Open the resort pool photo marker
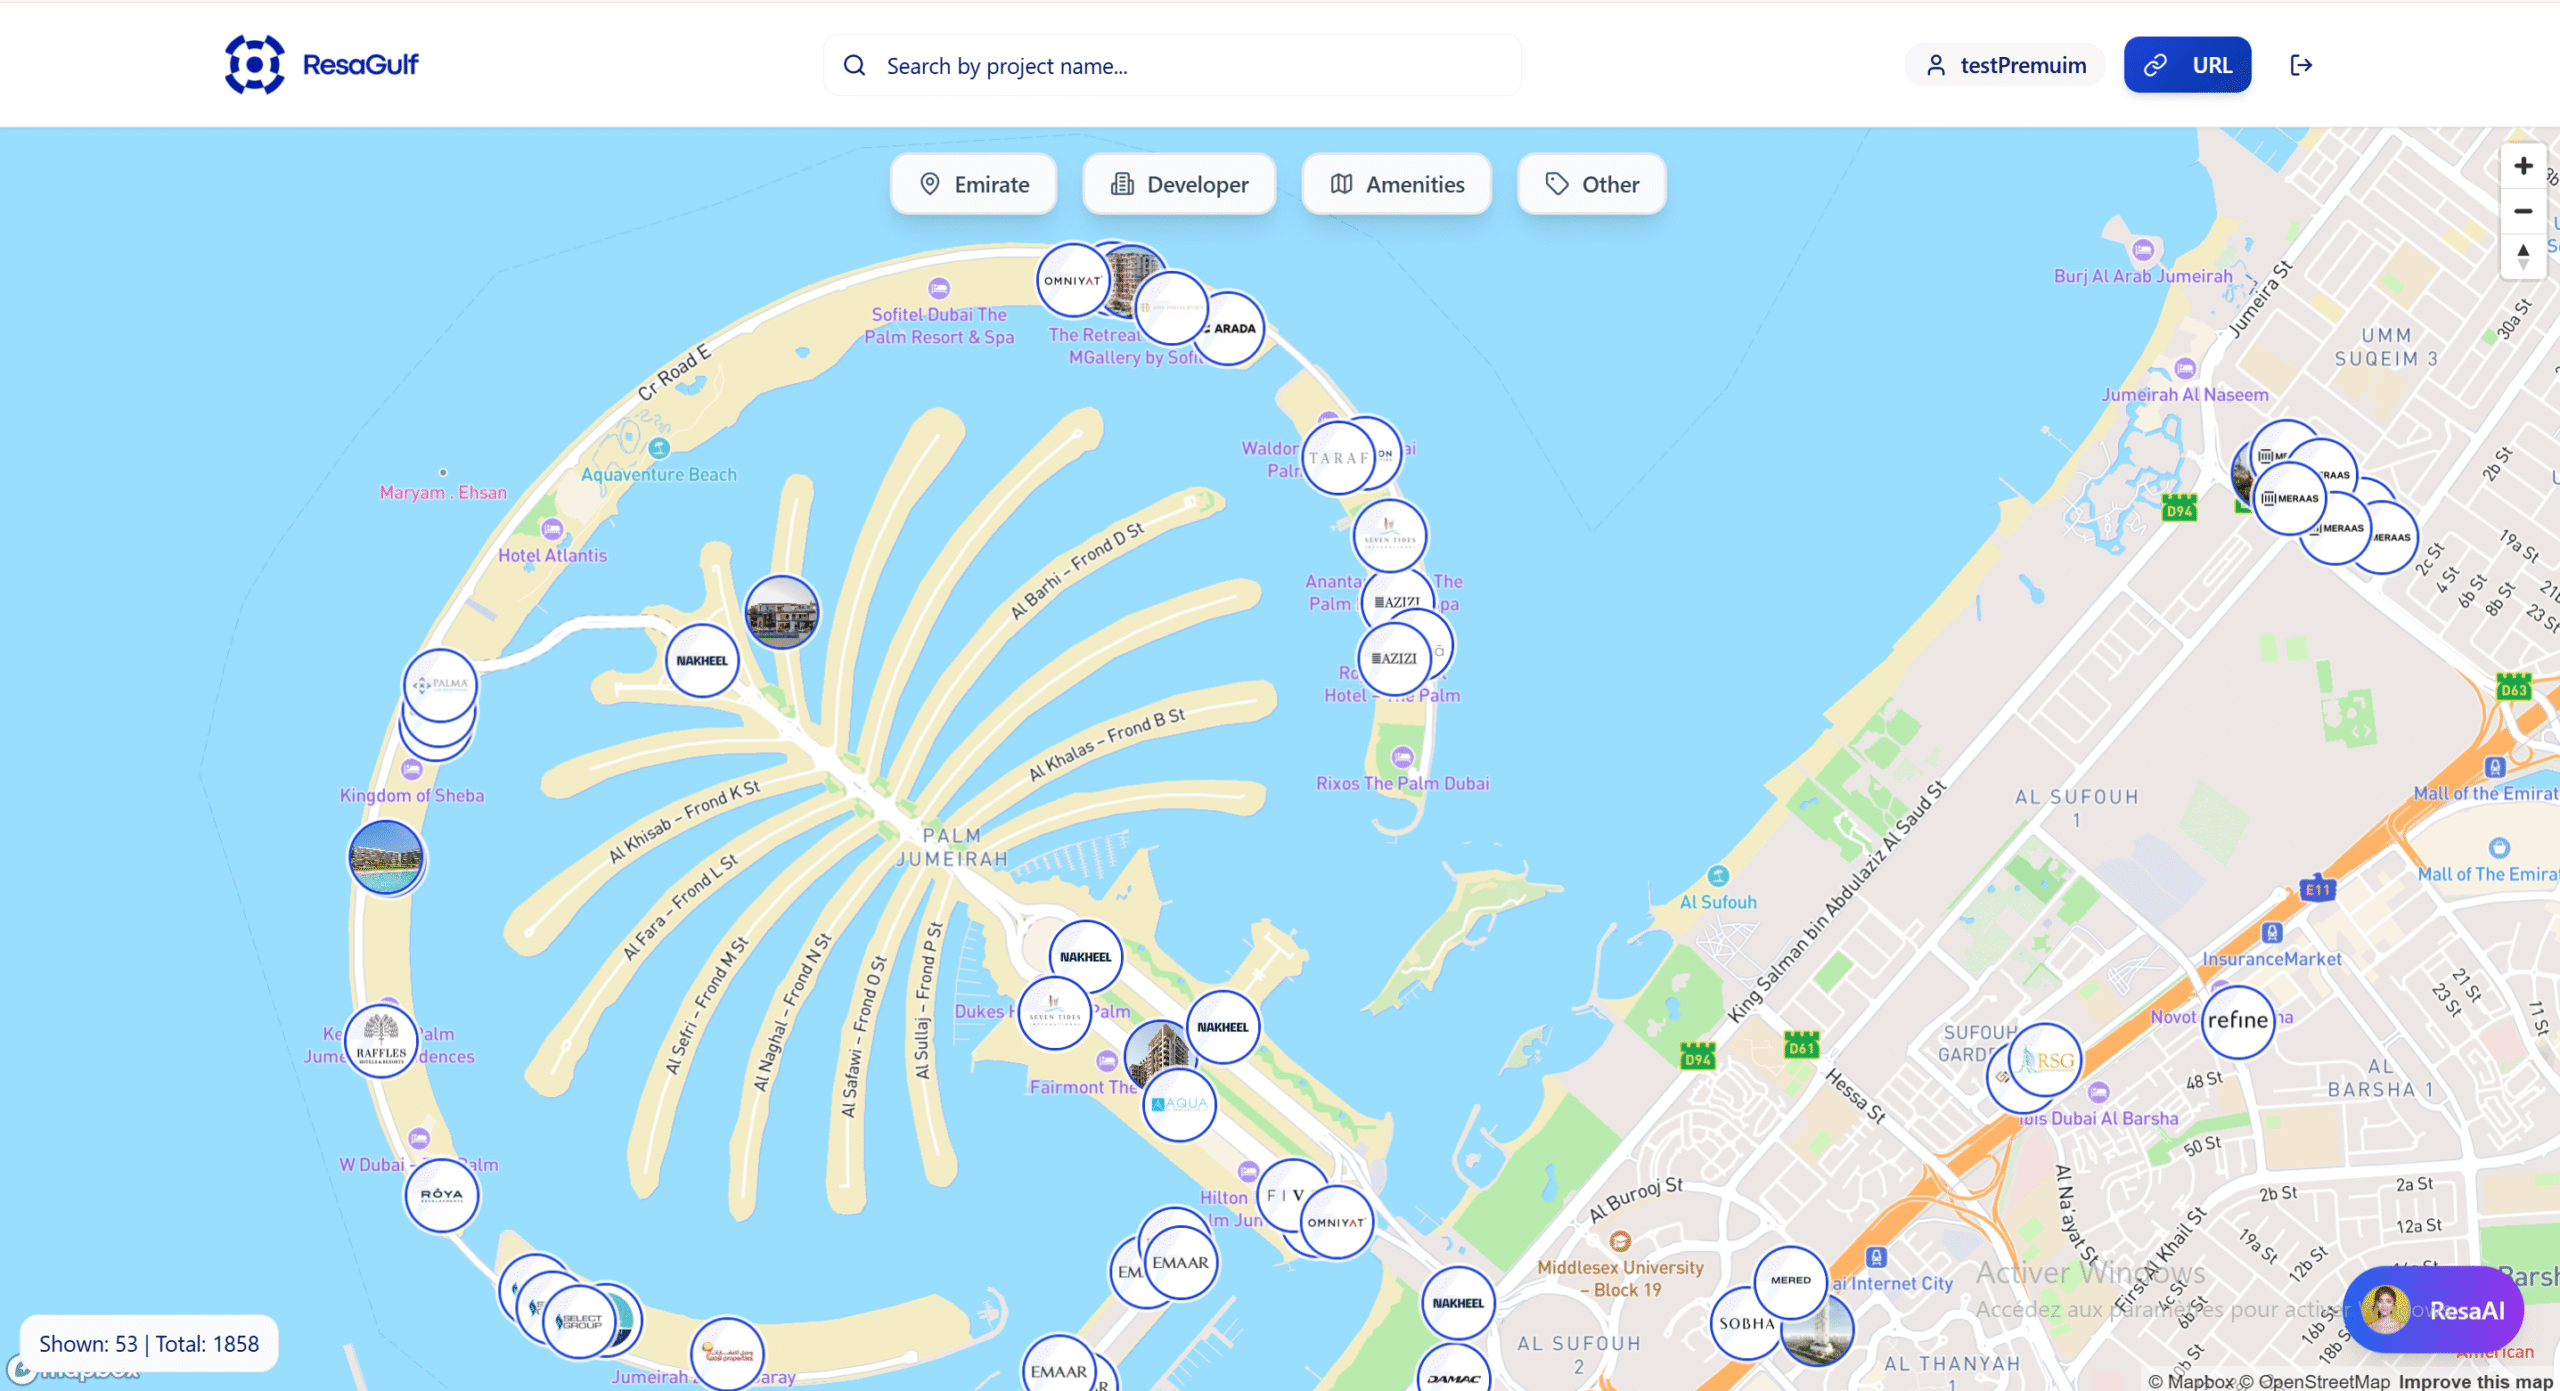Viewport: 2560px width, 1391px height. pyautogui.click(x=386, y=858)
